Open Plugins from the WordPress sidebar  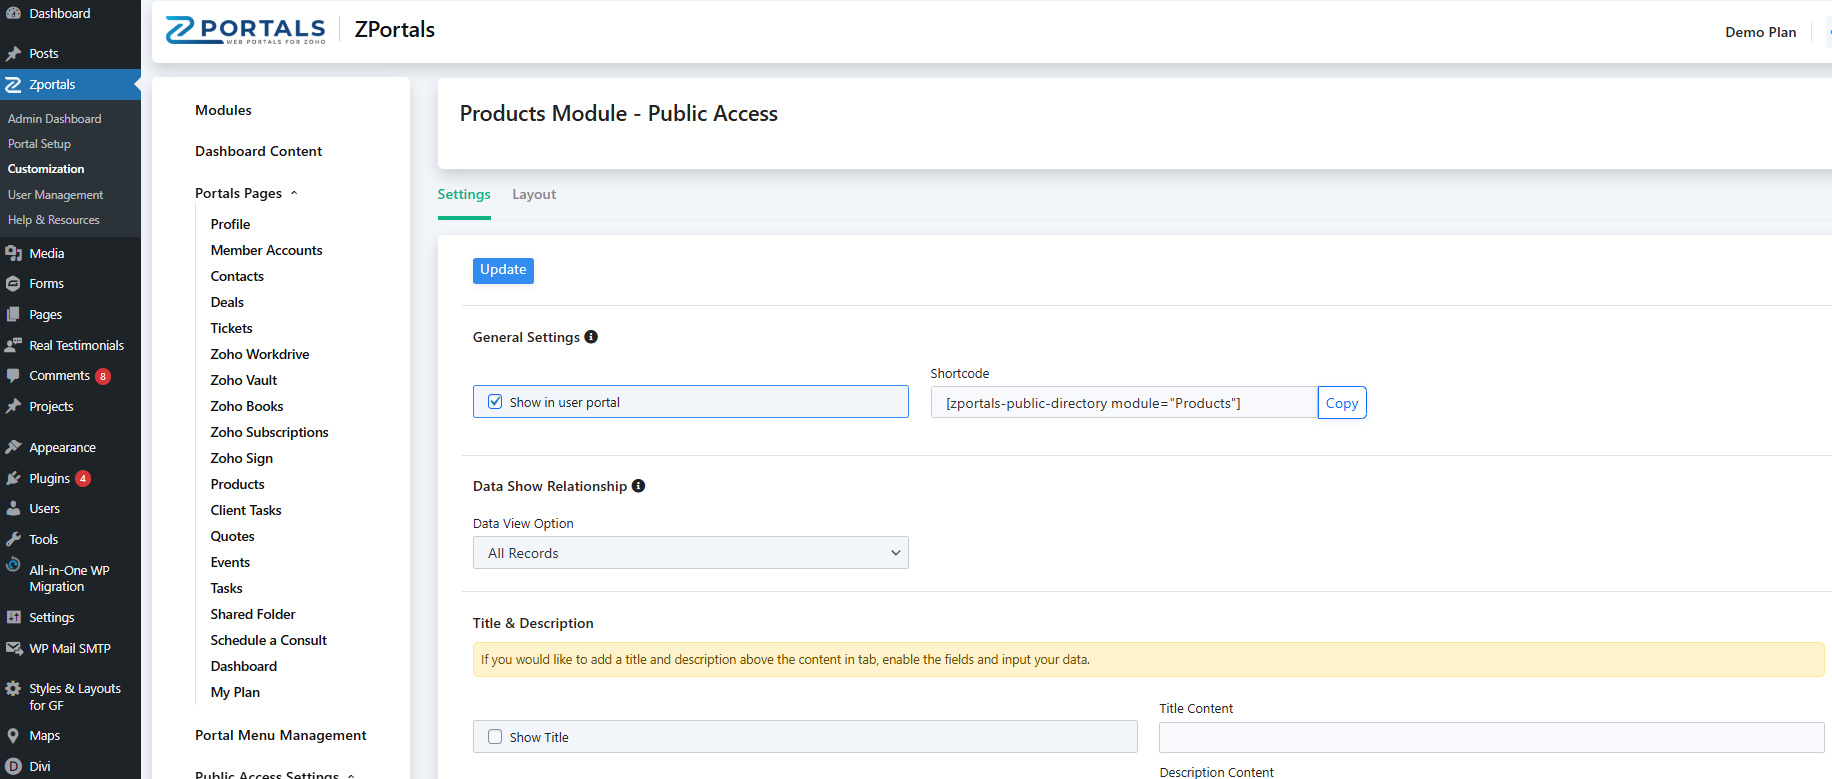point(49,479)
